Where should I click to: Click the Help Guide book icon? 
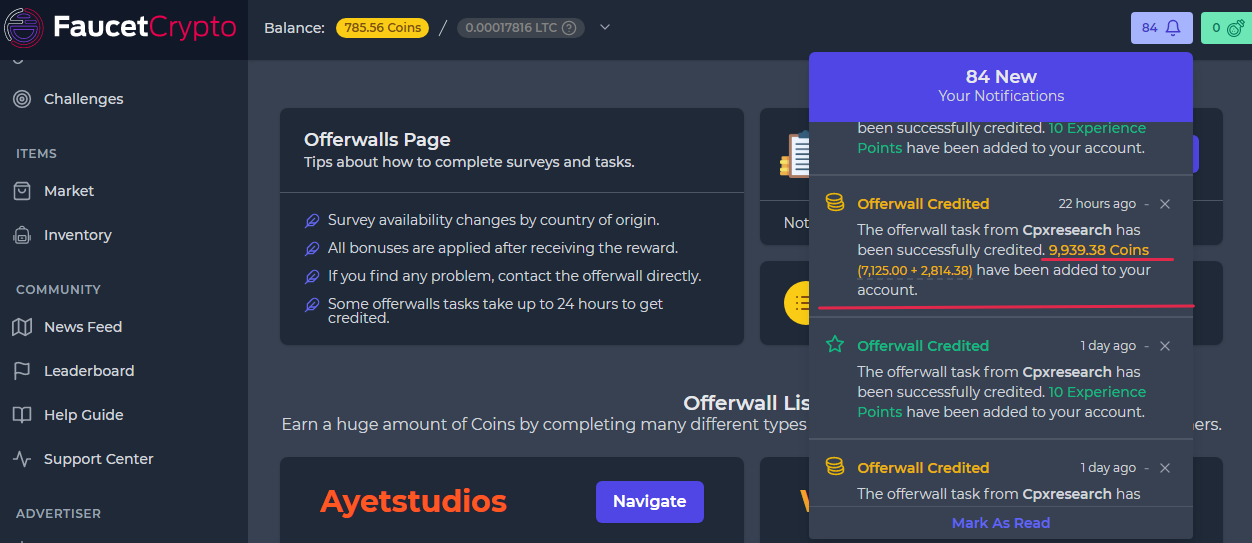coord(22,415)
